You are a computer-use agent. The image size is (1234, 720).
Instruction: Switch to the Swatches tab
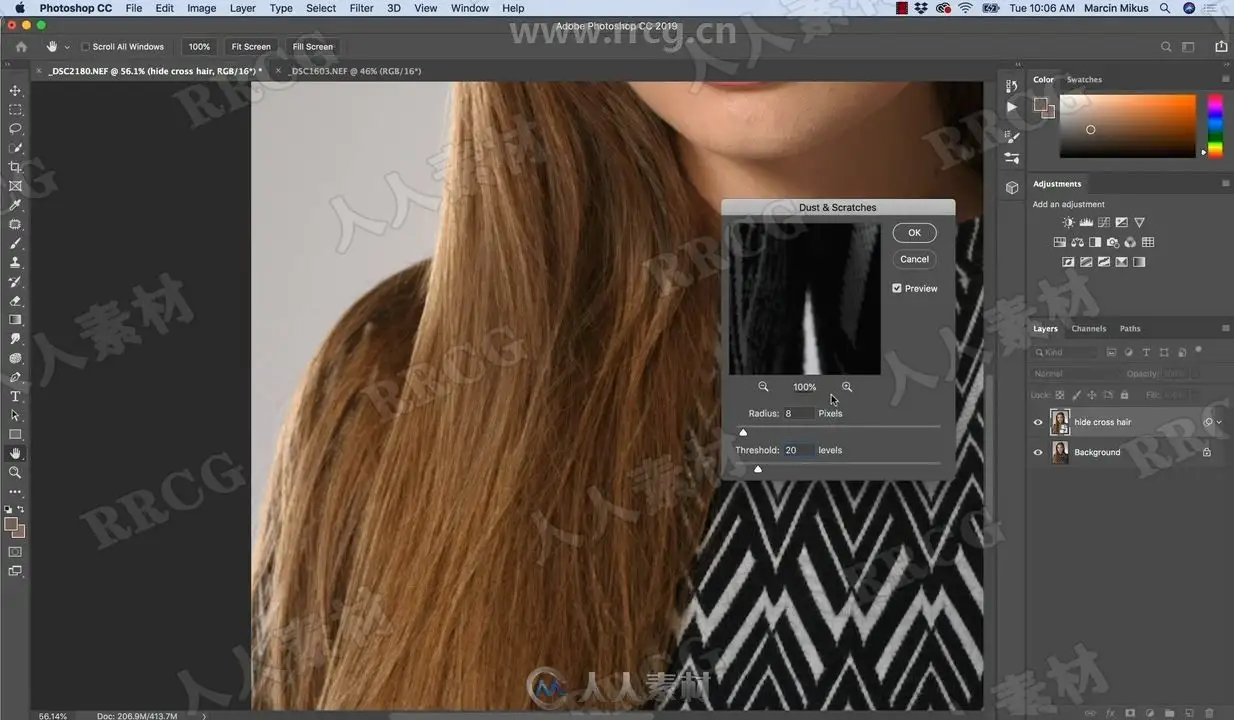(x=1084, y=80)
